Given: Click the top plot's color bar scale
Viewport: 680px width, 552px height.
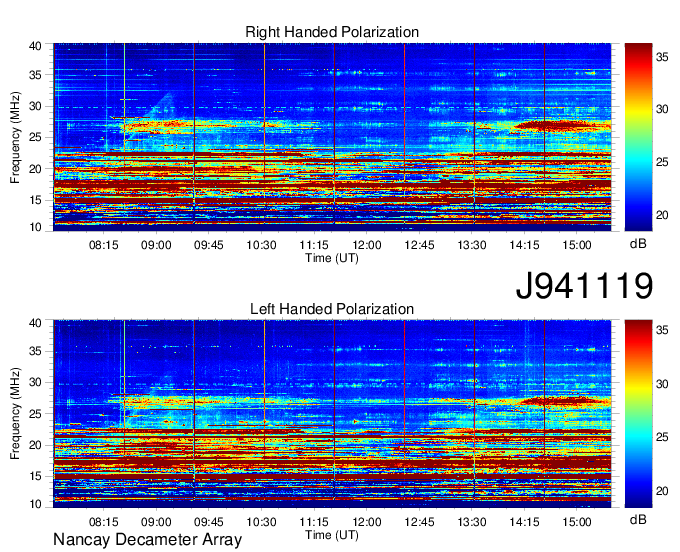Looking at the screenshot, I should [638, 137].
